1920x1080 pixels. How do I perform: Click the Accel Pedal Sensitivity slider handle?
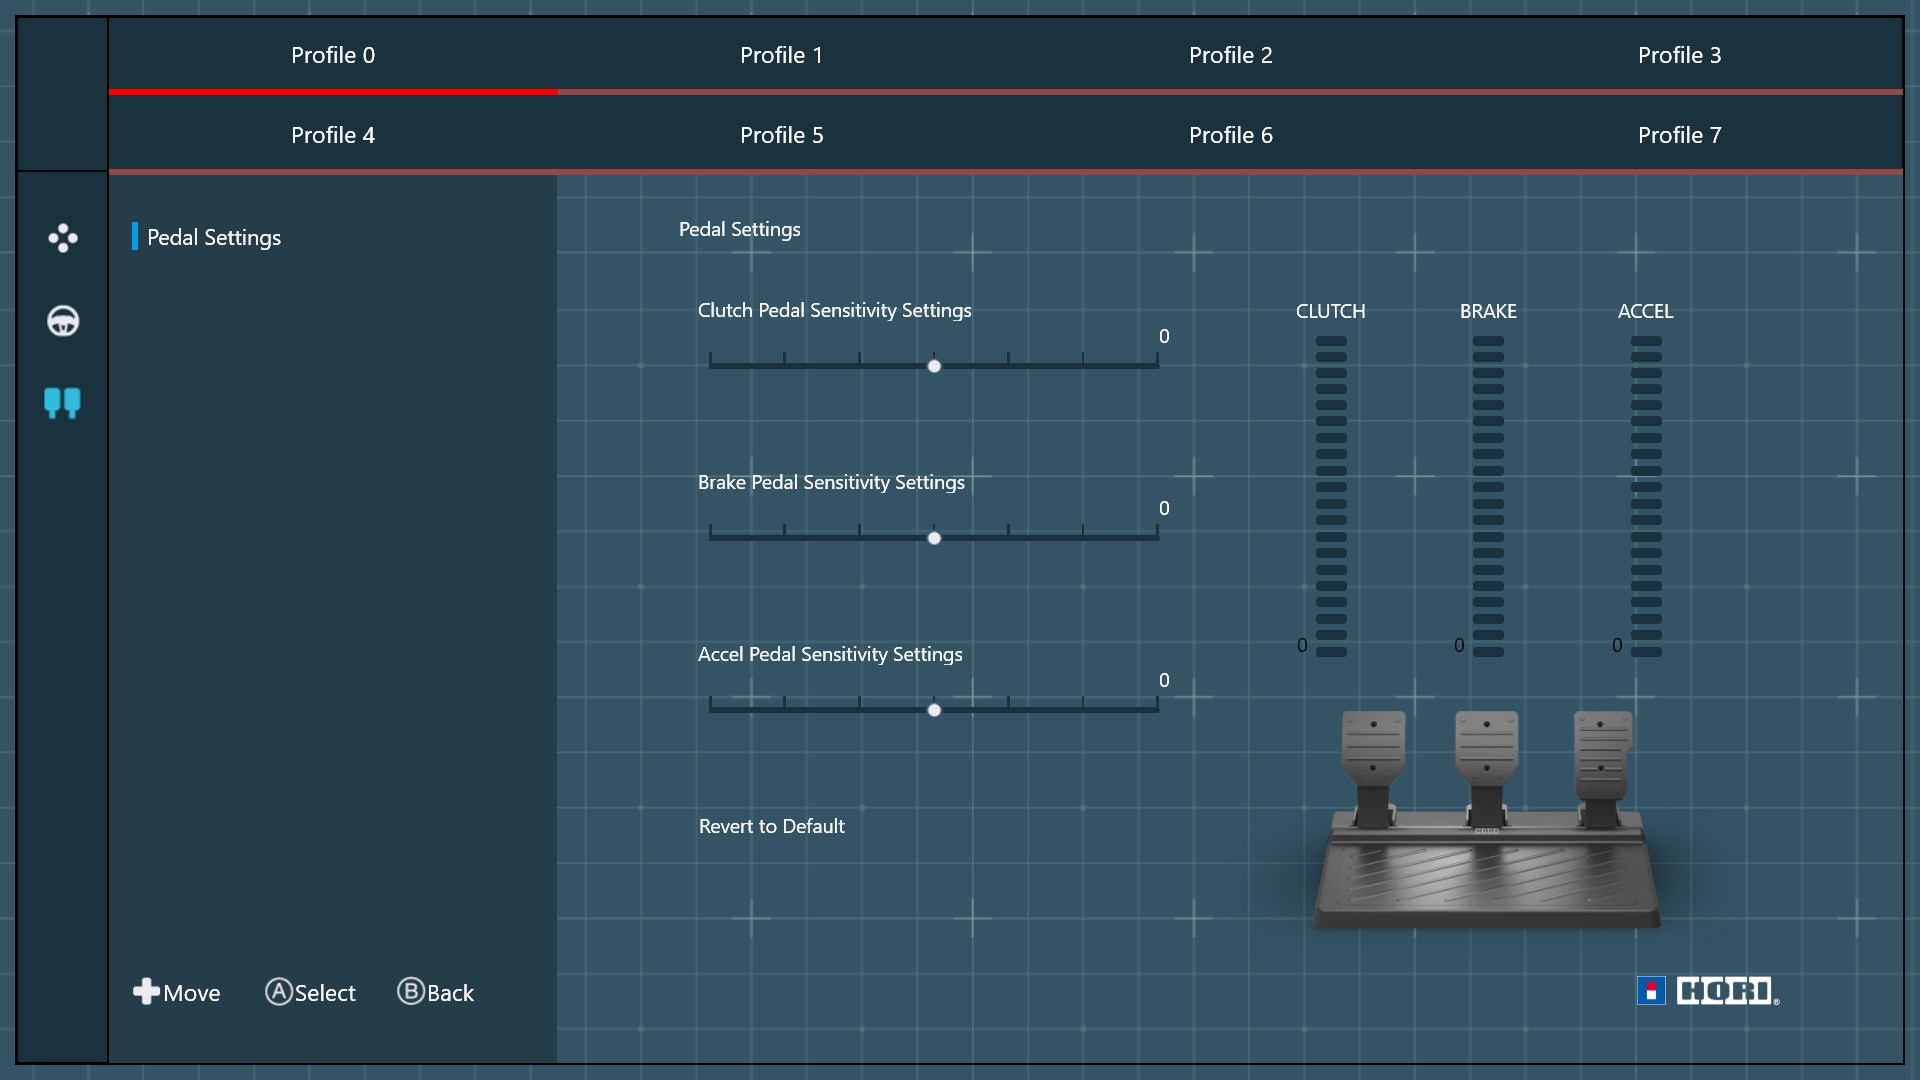pos(934,710)
